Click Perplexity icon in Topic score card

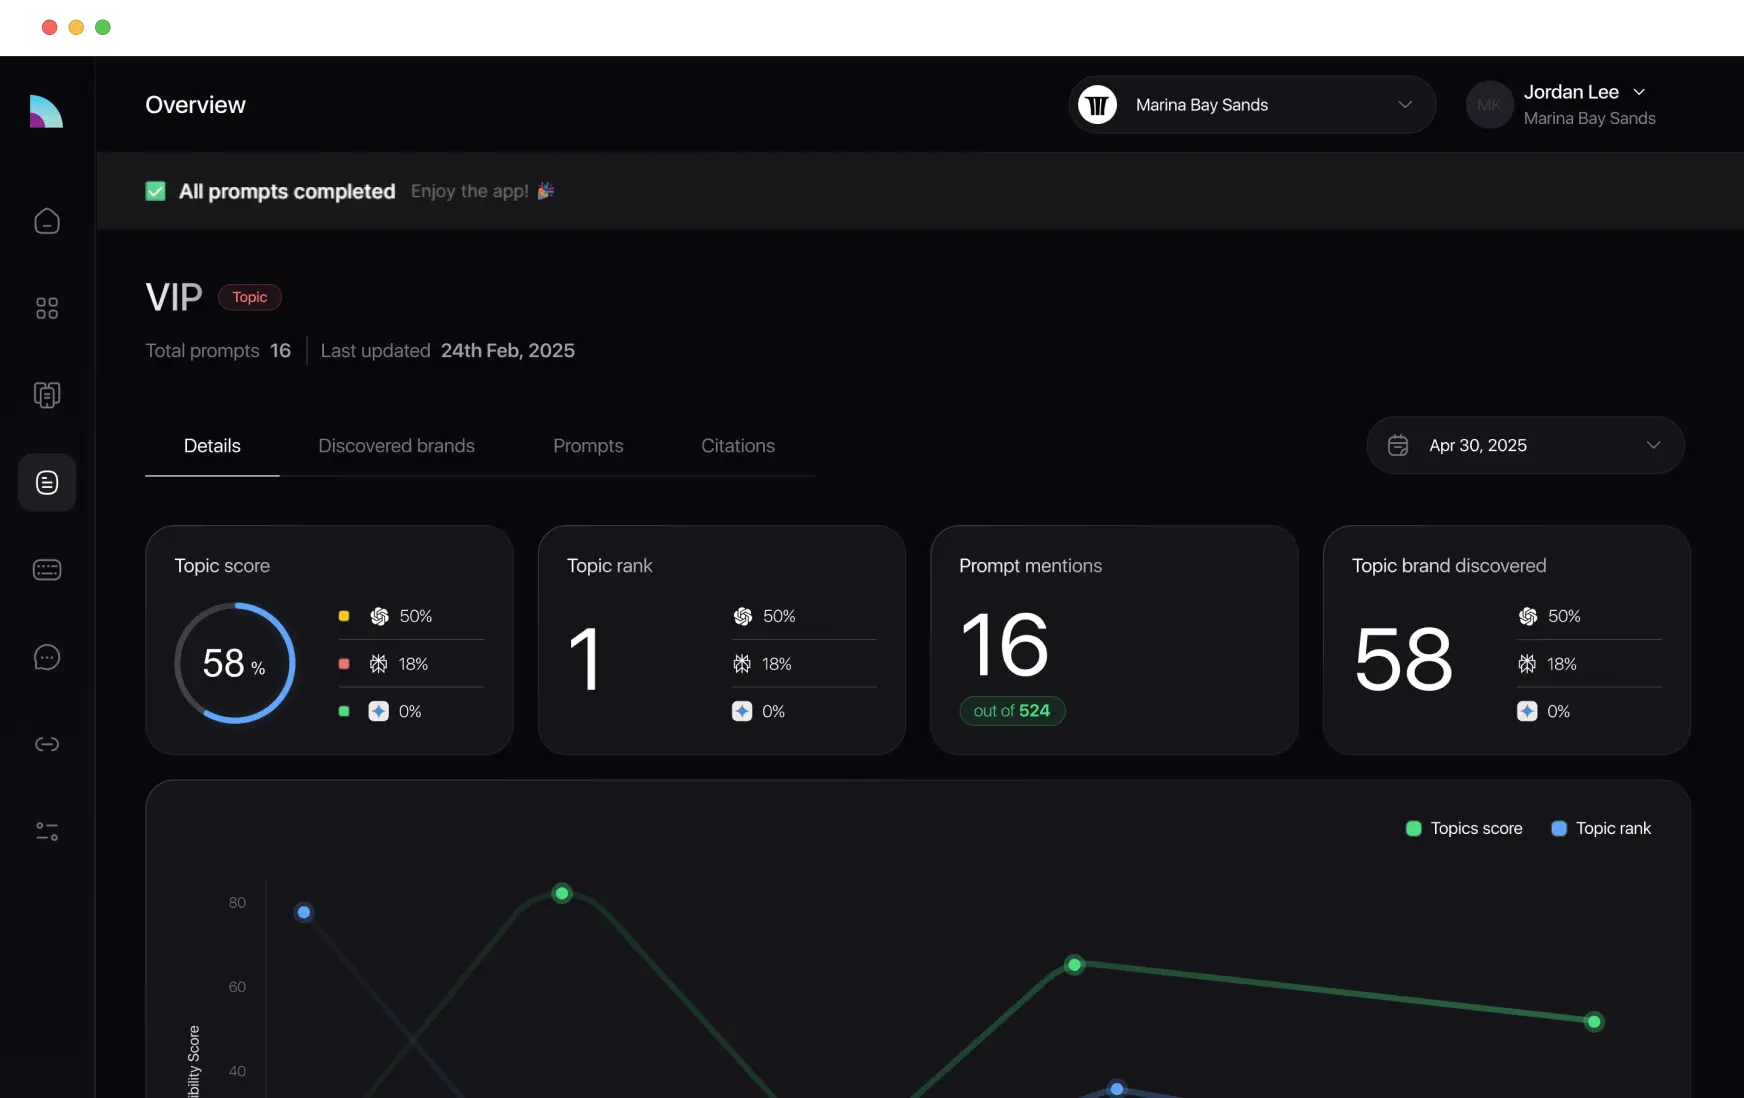pyautogui.click(x=379, y=664)
